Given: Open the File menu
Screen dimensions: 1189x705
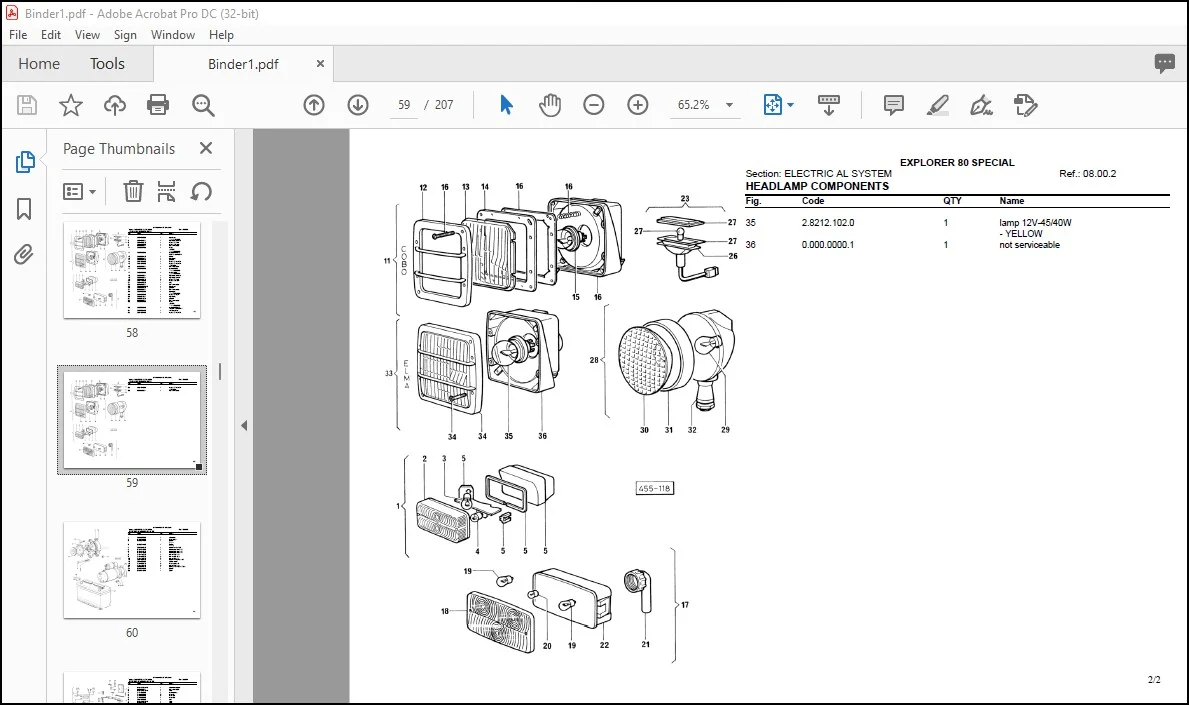Looking at the screenshot, I should (x=17, y=35).
